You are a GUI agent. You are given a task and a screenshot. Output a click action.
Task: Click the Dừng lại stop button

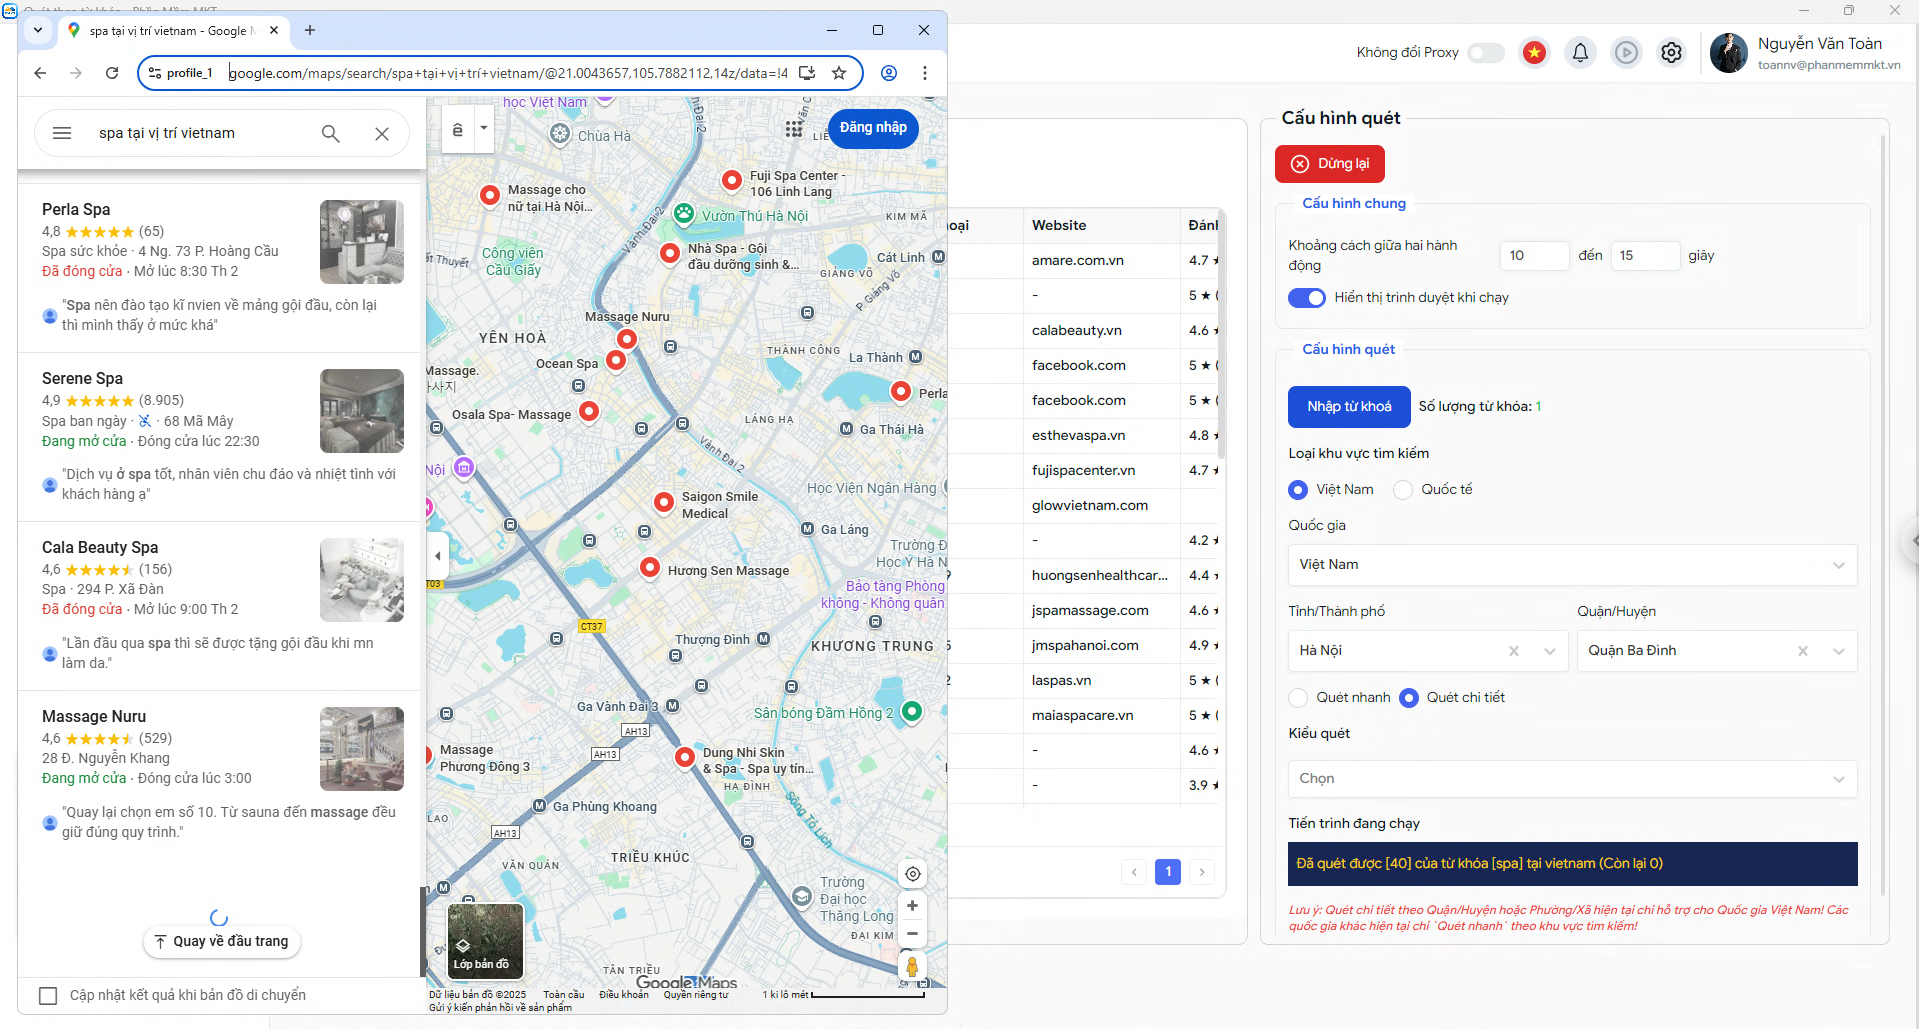tap(1330, 164)
